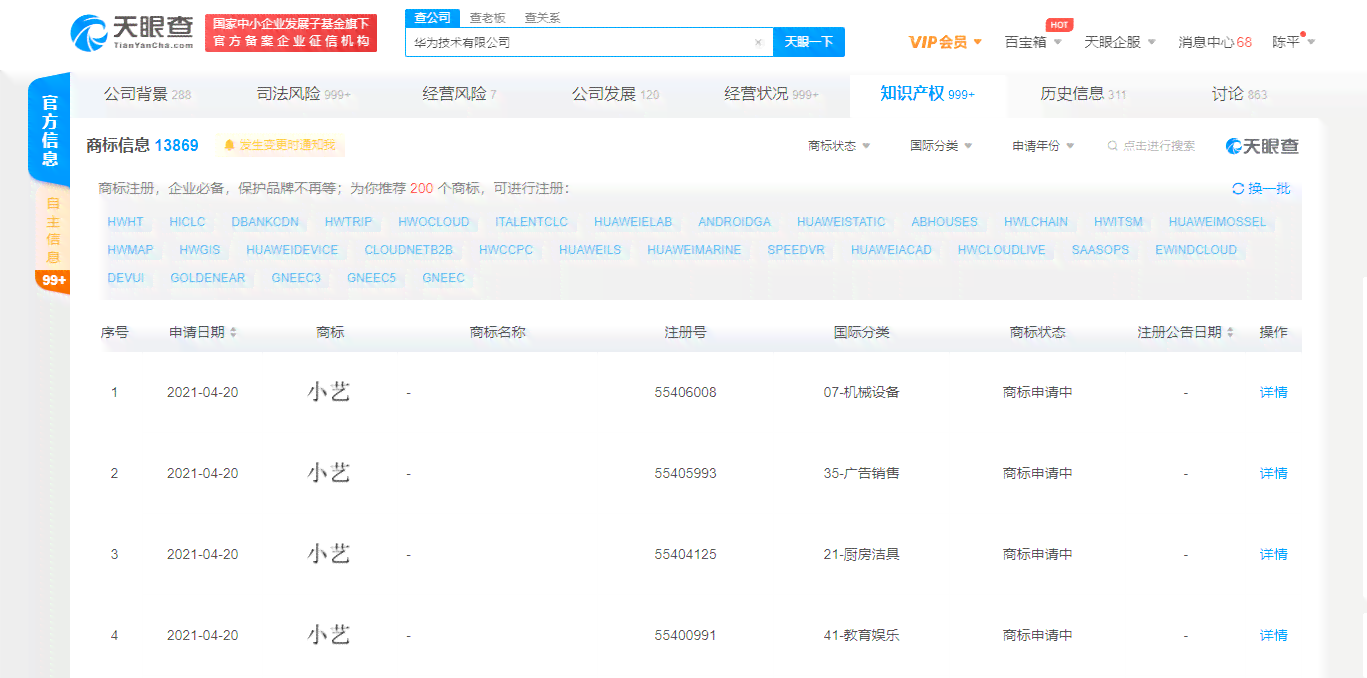Click the refresh icon next to 换一批
This screenshot has width=1367, height=678.
(x=1238, y=188)
